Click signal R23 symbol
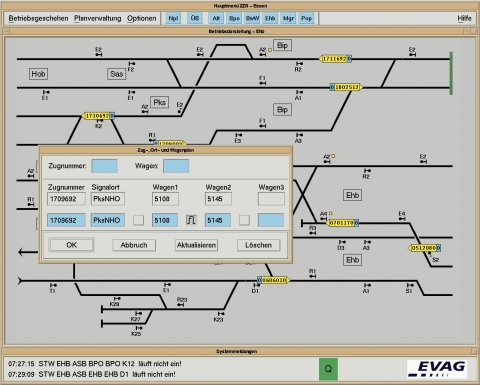This screenshot has height=385, width=480. 180,305
